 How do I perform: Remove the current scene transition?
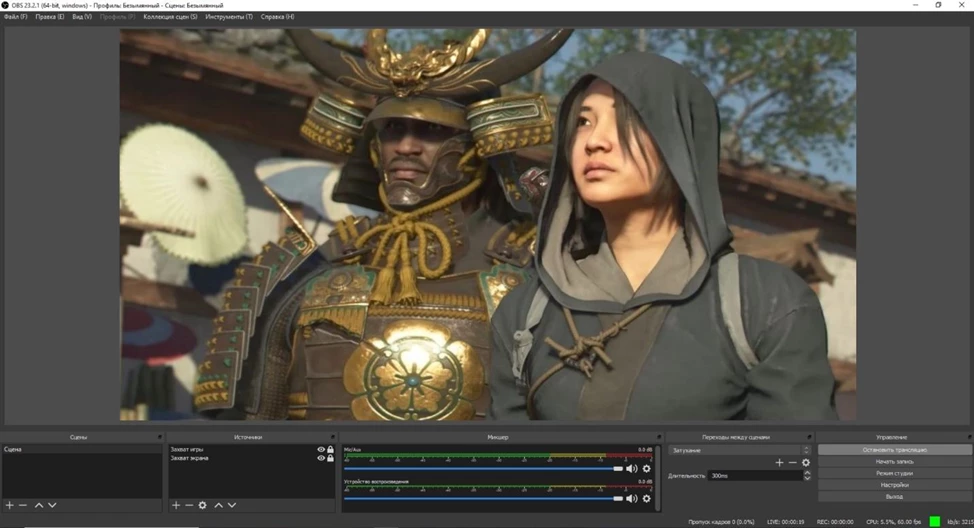(x=792, y=462)
